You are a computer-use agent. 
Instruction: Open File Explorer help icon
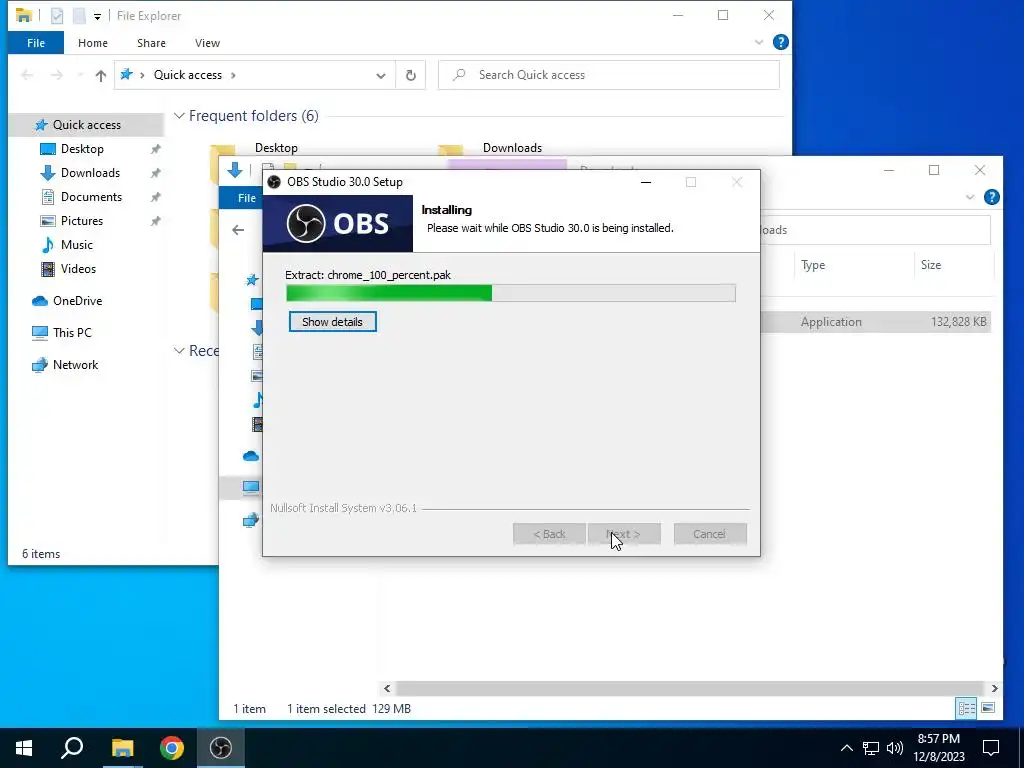point(780,42)
